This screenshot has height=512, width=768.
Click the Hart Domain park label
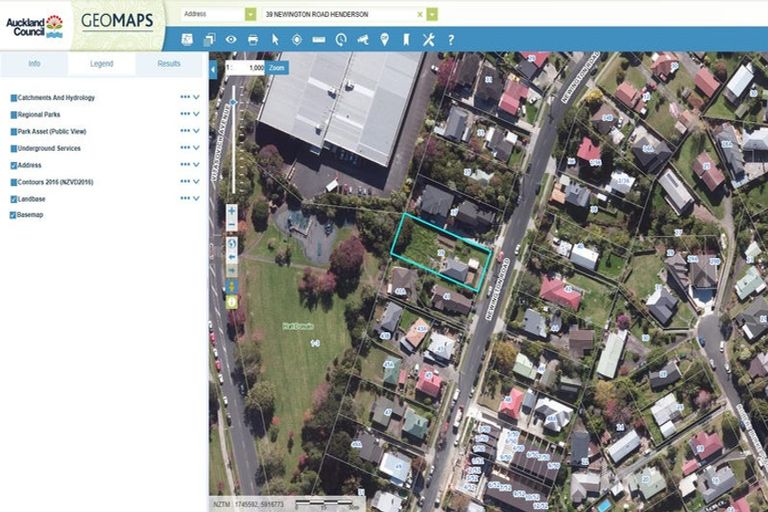[298, 326]
